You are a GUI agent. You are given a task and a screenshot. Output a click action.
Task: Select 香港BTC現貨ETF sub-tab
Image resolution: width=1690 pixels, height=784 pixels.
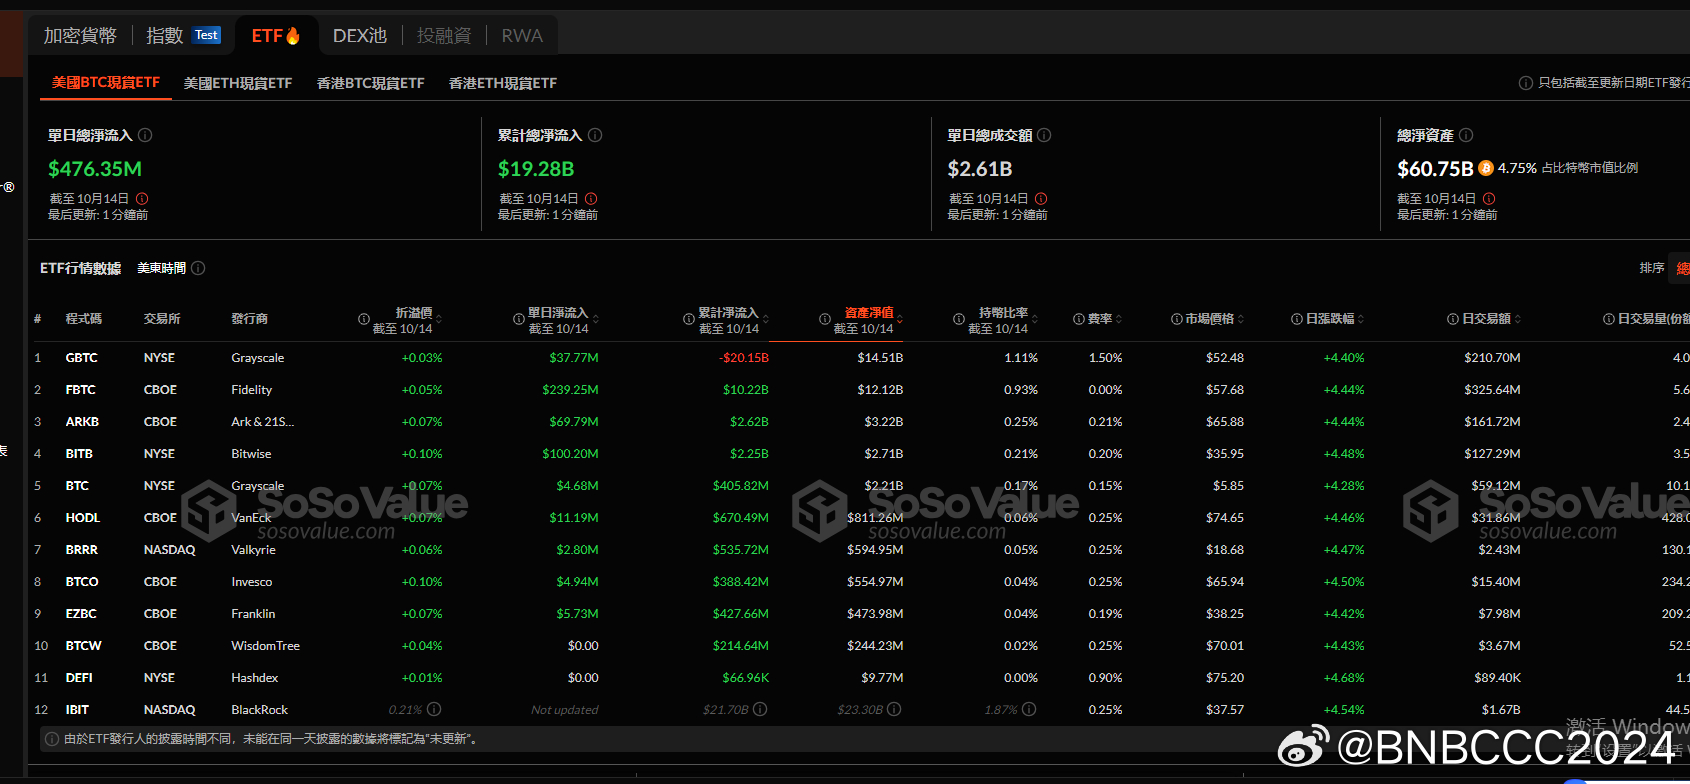tap(371, 83)
